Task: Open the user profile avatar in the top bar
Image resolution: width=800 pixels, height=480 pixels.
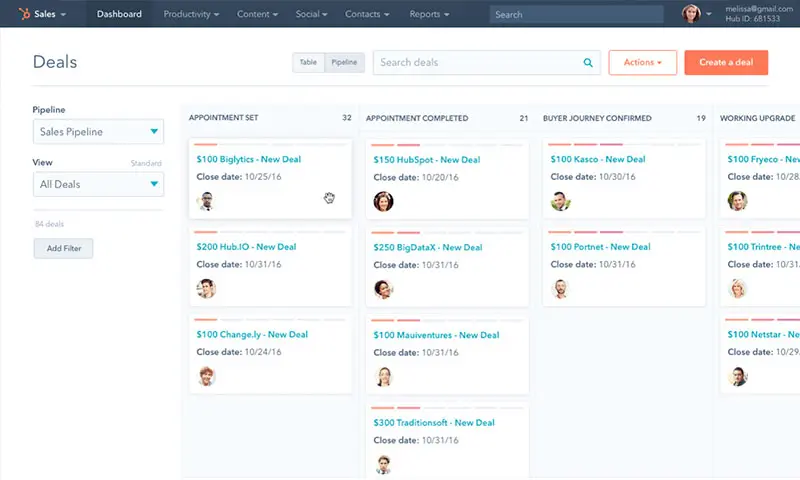Action: pyautogui.click(x=691, y=14)
